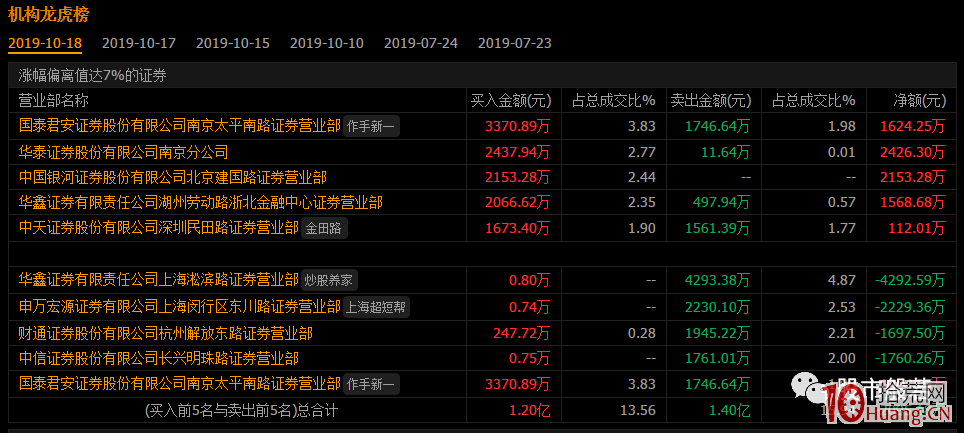The width and height of the screenshot is (964, 433).
Task: Select the 0.28 percentage cell
Action: [642, 333]
